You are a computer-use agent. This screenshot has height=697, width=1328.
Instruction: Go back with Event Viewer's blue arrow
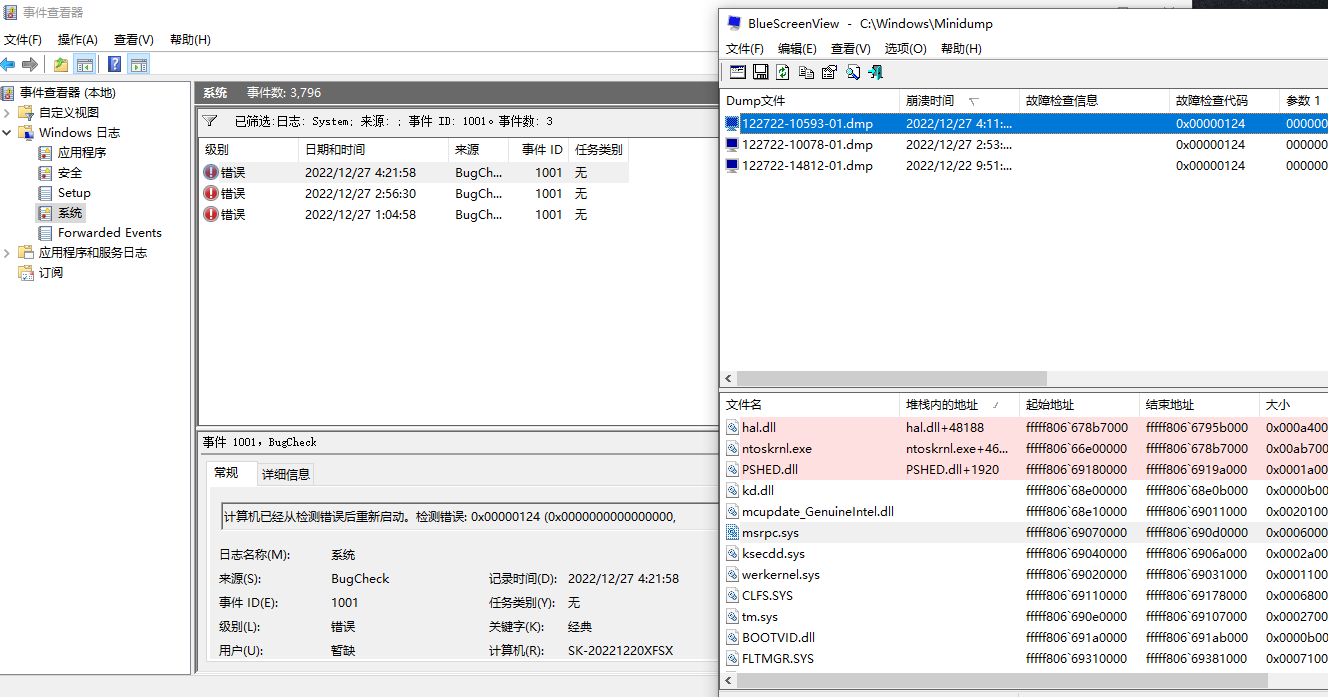pyautogui.click(x=8, y=65)
